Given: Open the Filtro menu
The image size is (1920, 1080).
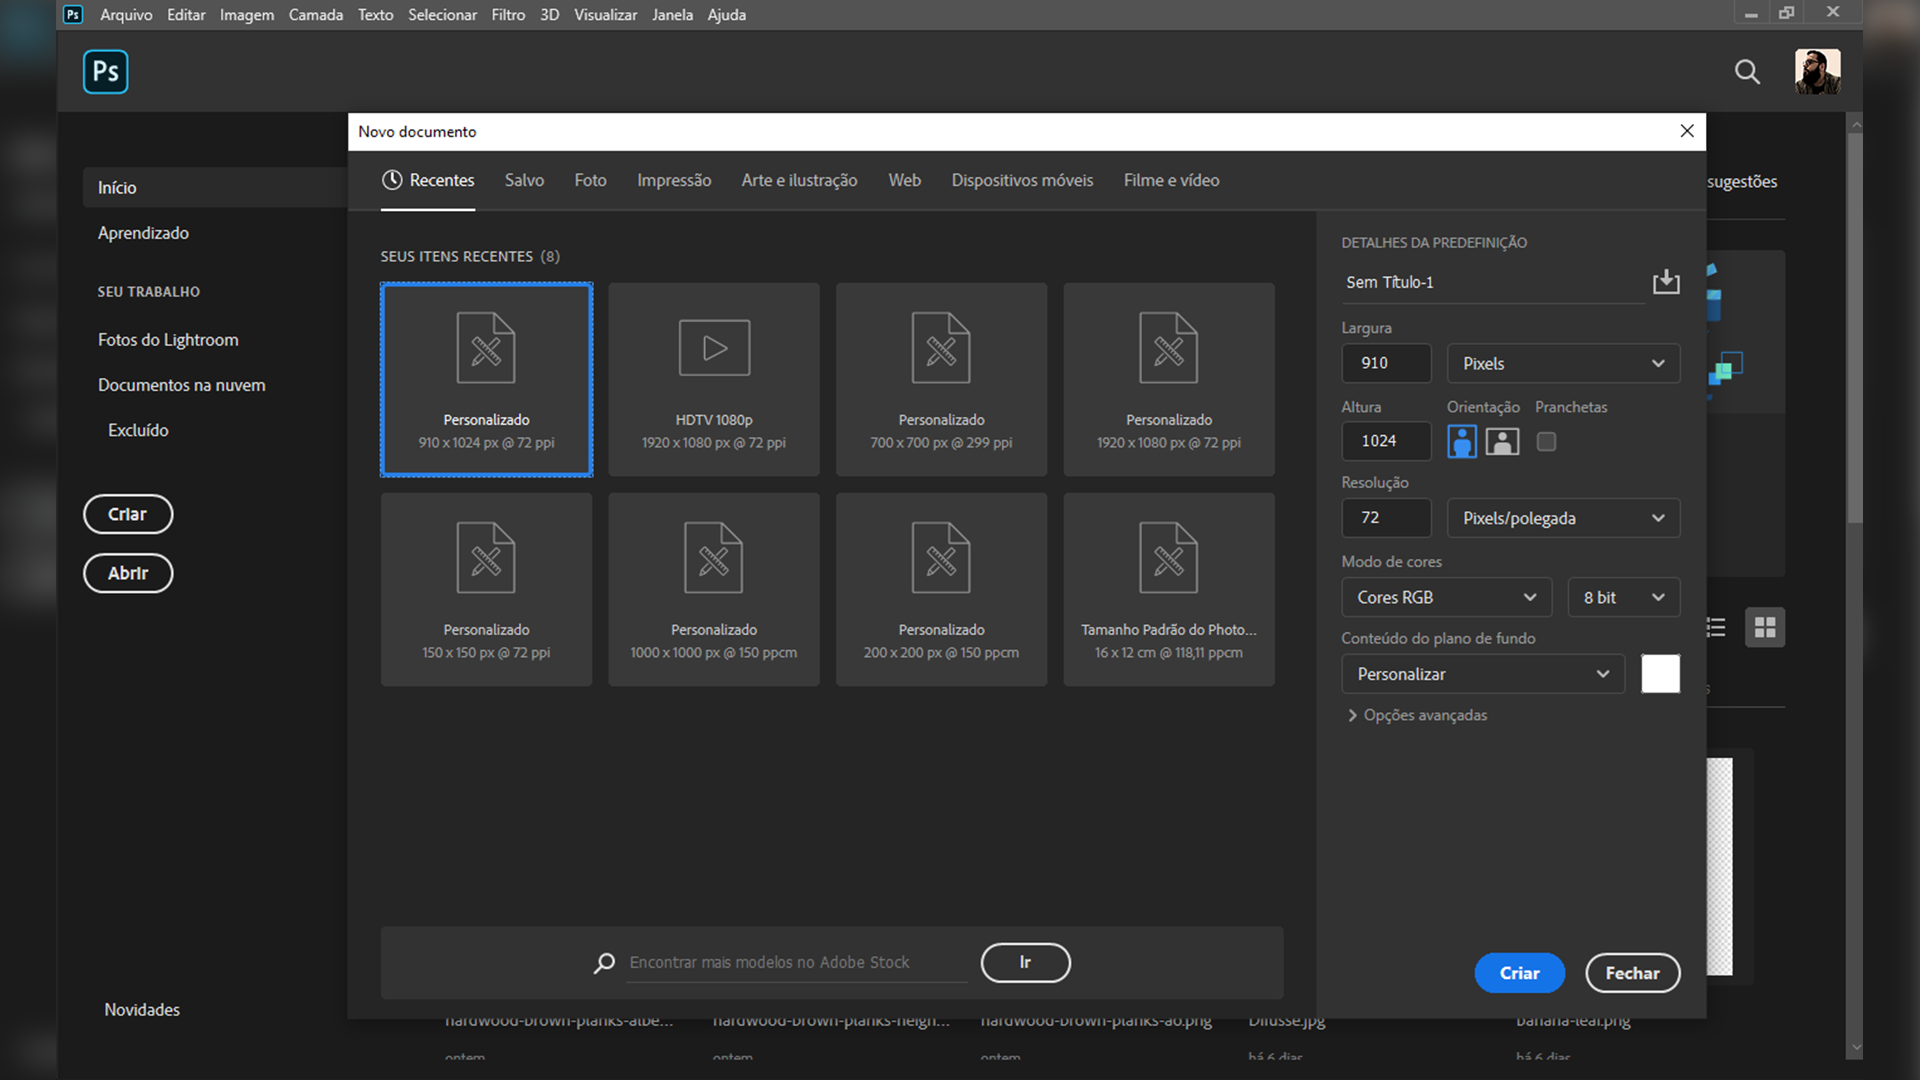Looking at the screenshot, I should [x=508, y=15].
